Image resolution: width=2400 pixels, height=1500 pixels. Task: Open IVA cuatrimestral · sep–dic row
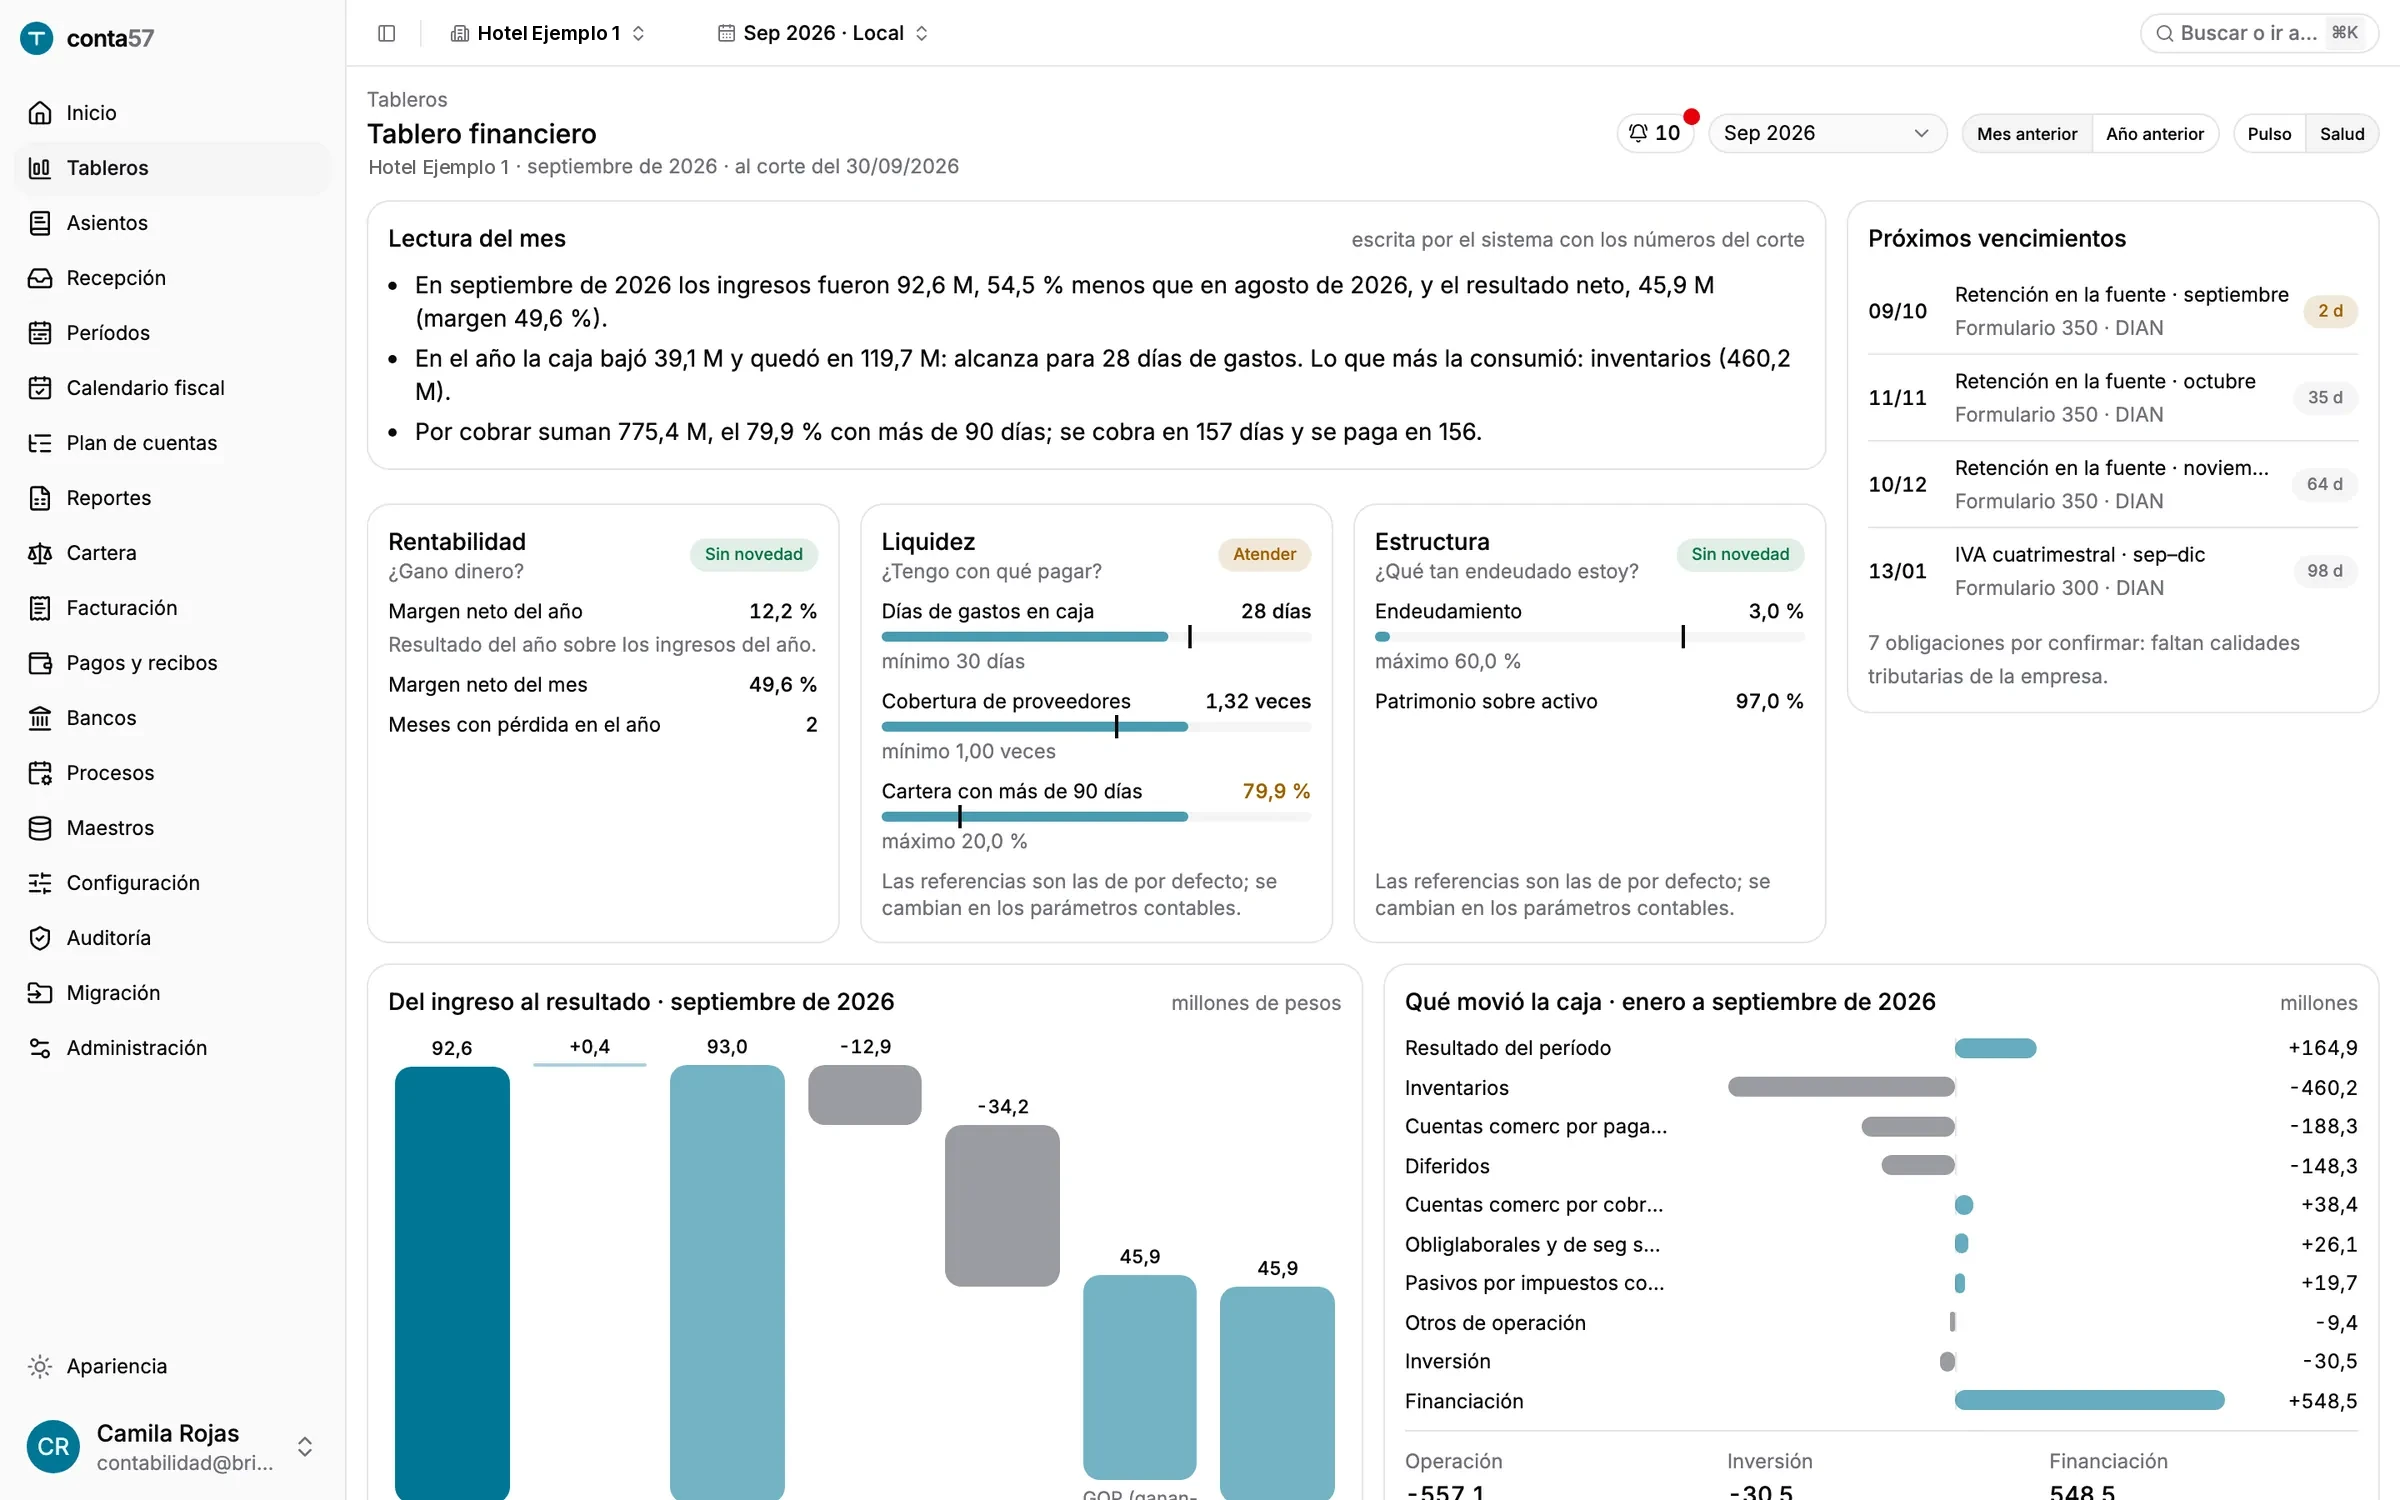click(2112, 571)
